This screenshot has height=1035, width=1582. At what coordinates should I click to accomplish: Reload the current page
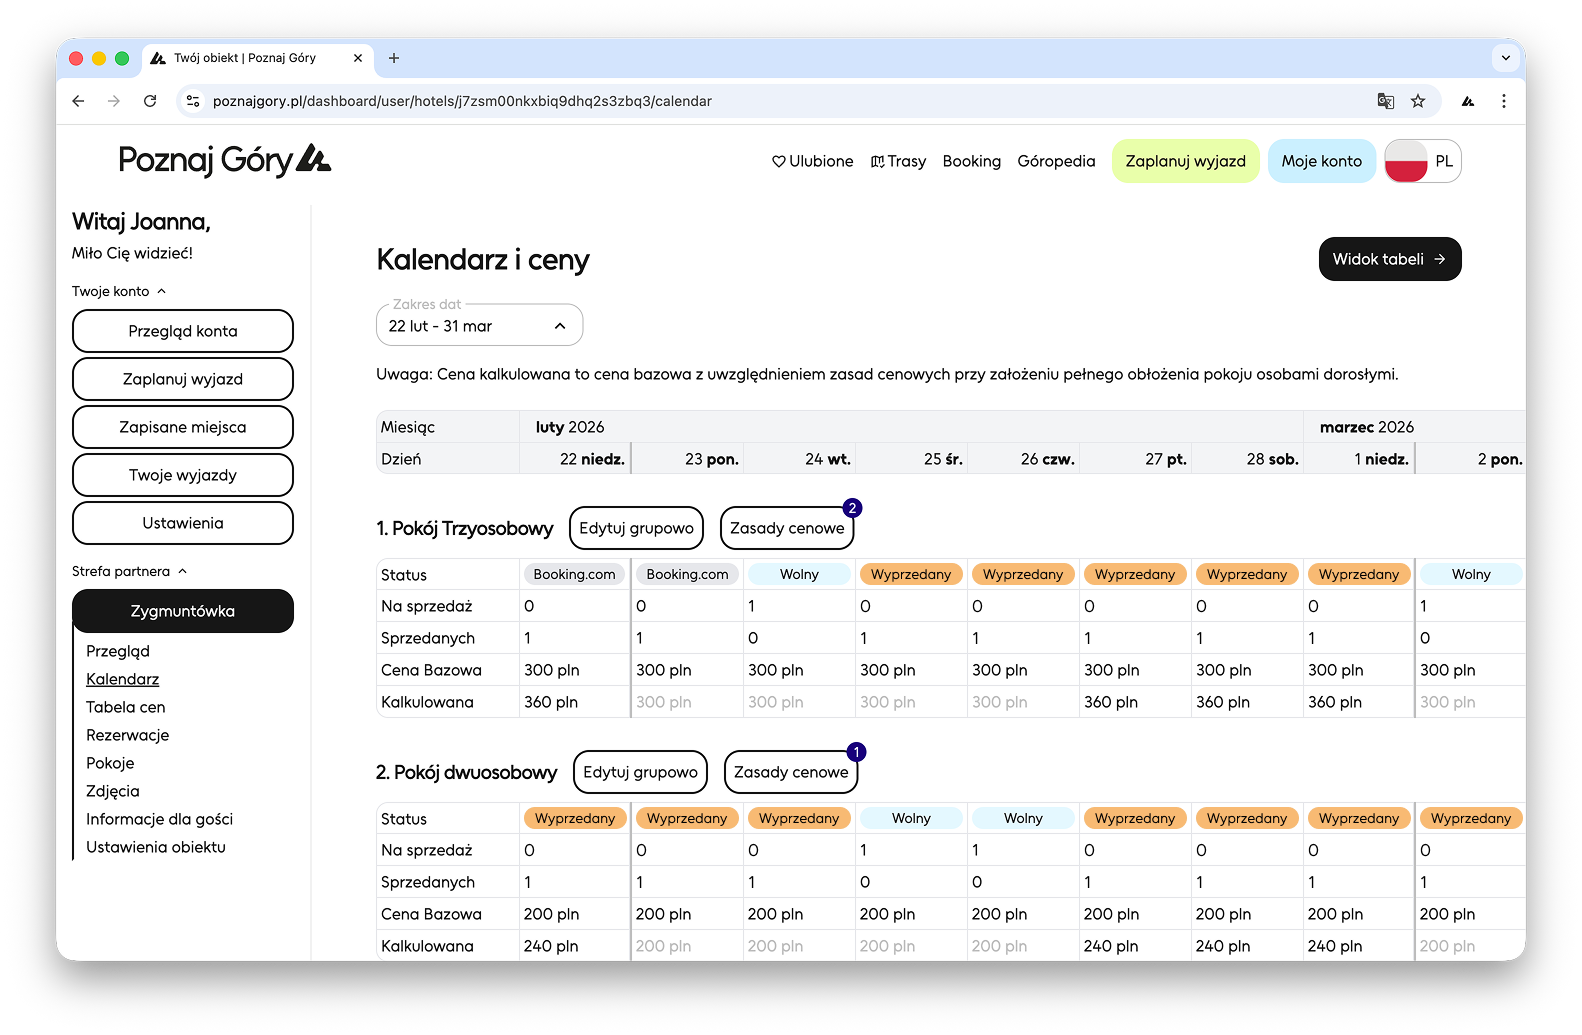(150, 101)
